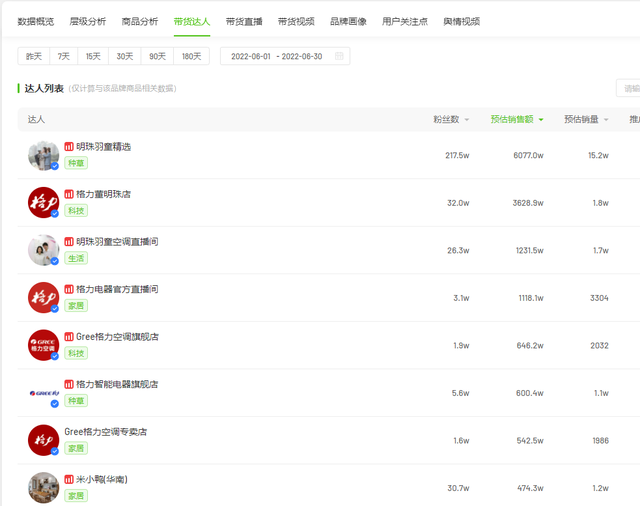Screen dimensions: 640x506
Task: Click red shop icon beside 格力电器官方直播间
Action: pos(69,289)
